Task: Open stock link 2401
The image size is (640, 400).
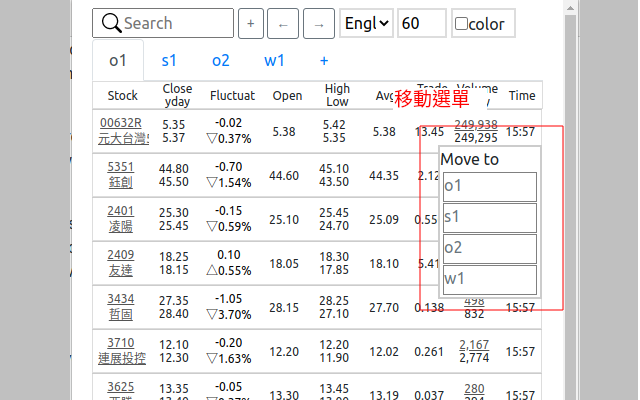Action: (x=121, y=211)
